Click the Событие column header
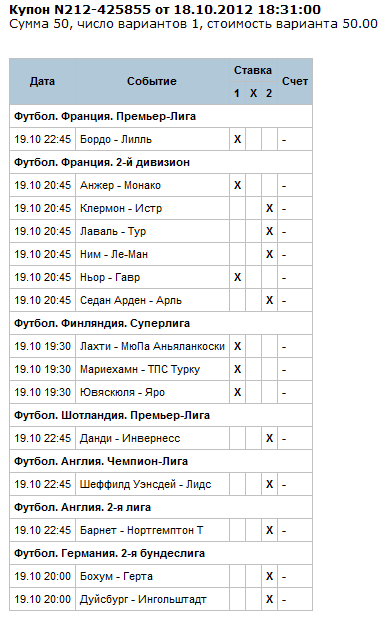 coord(152,81)
